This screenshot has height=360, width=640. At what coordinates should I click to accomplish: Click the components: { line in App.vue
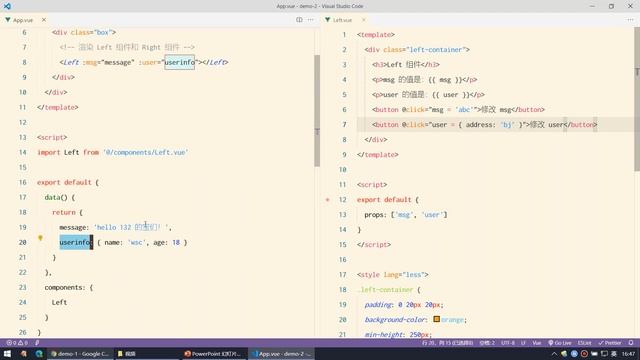pos(69,287)
